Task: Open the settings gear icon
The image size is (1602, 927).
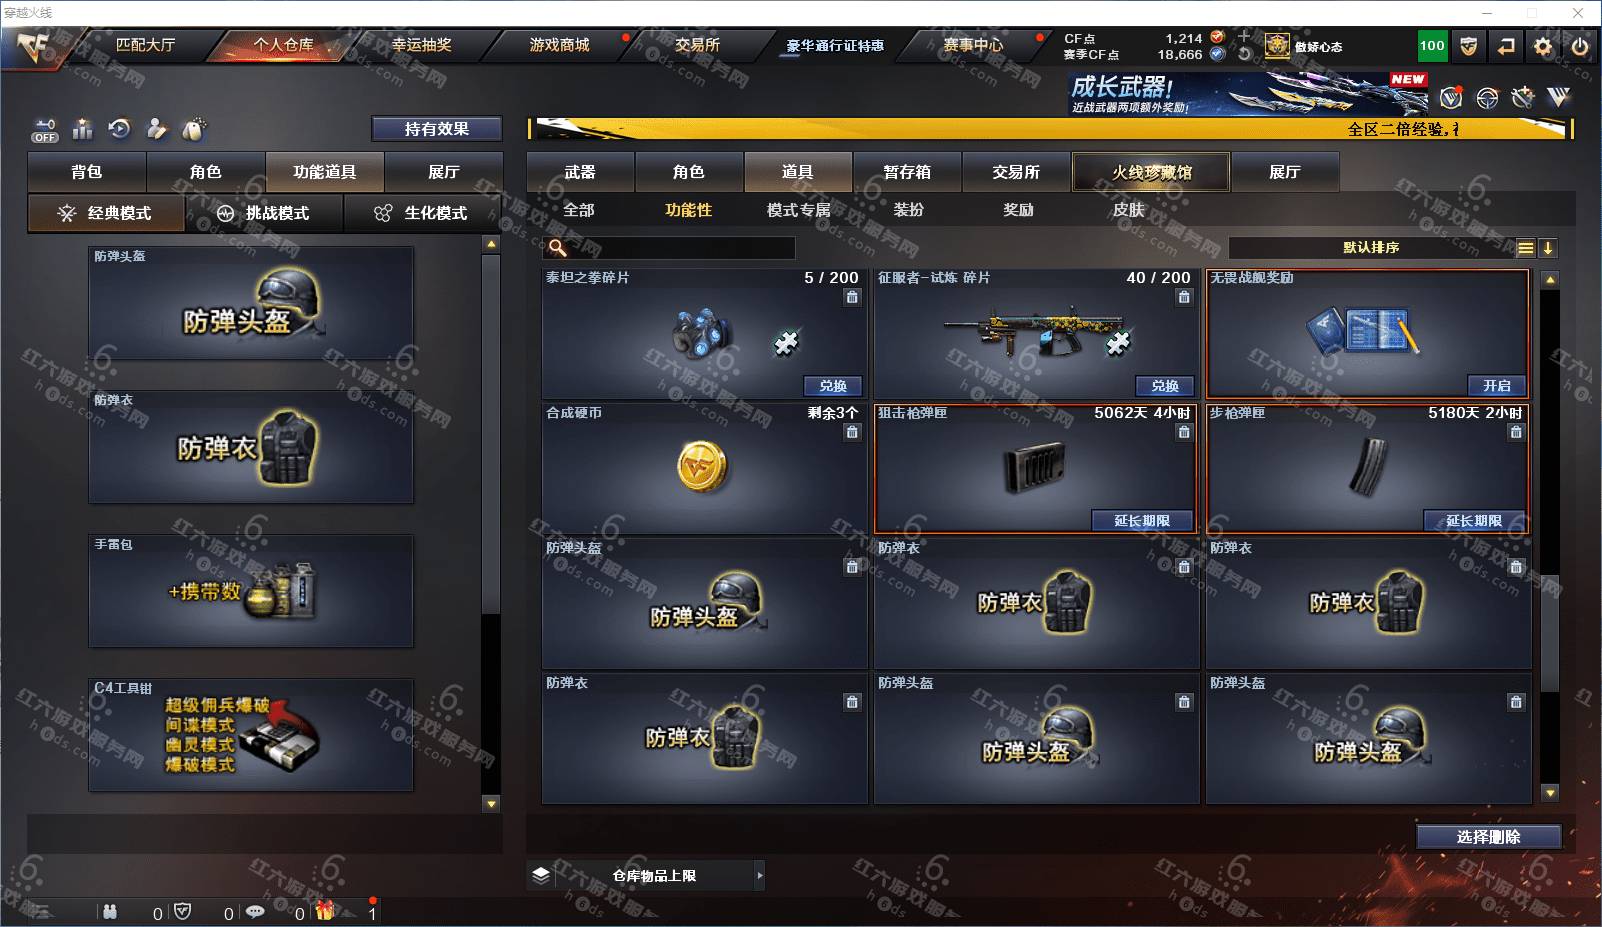Action: pos(1543,46)
